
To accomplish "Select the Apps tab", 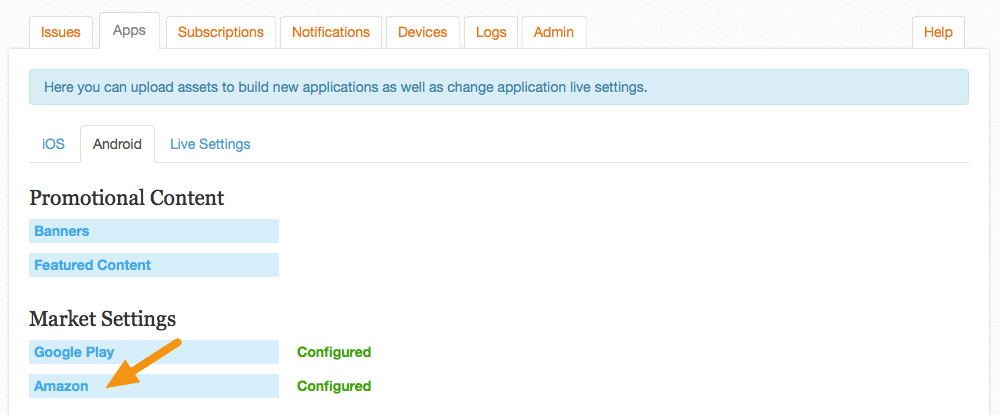I will [129, 31].
